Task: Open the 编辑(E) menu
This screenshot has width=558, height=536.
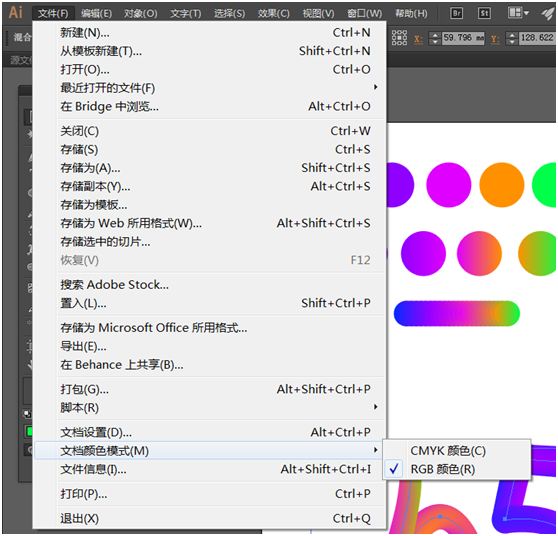Action: coord(96,14)
